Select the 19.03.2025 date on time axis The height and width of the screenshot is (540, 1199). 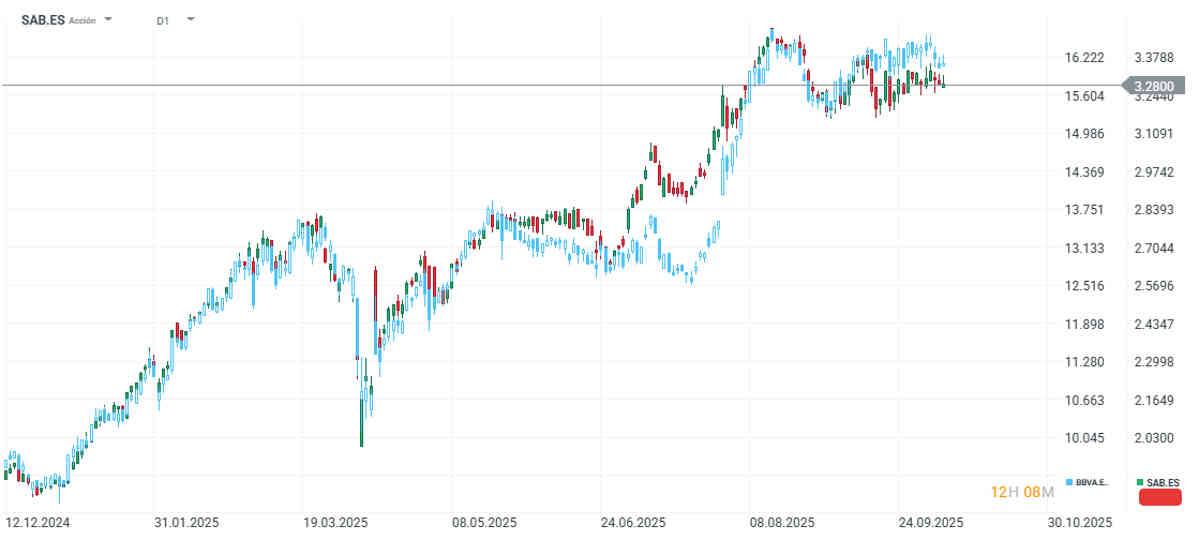(x=335, y=523)
